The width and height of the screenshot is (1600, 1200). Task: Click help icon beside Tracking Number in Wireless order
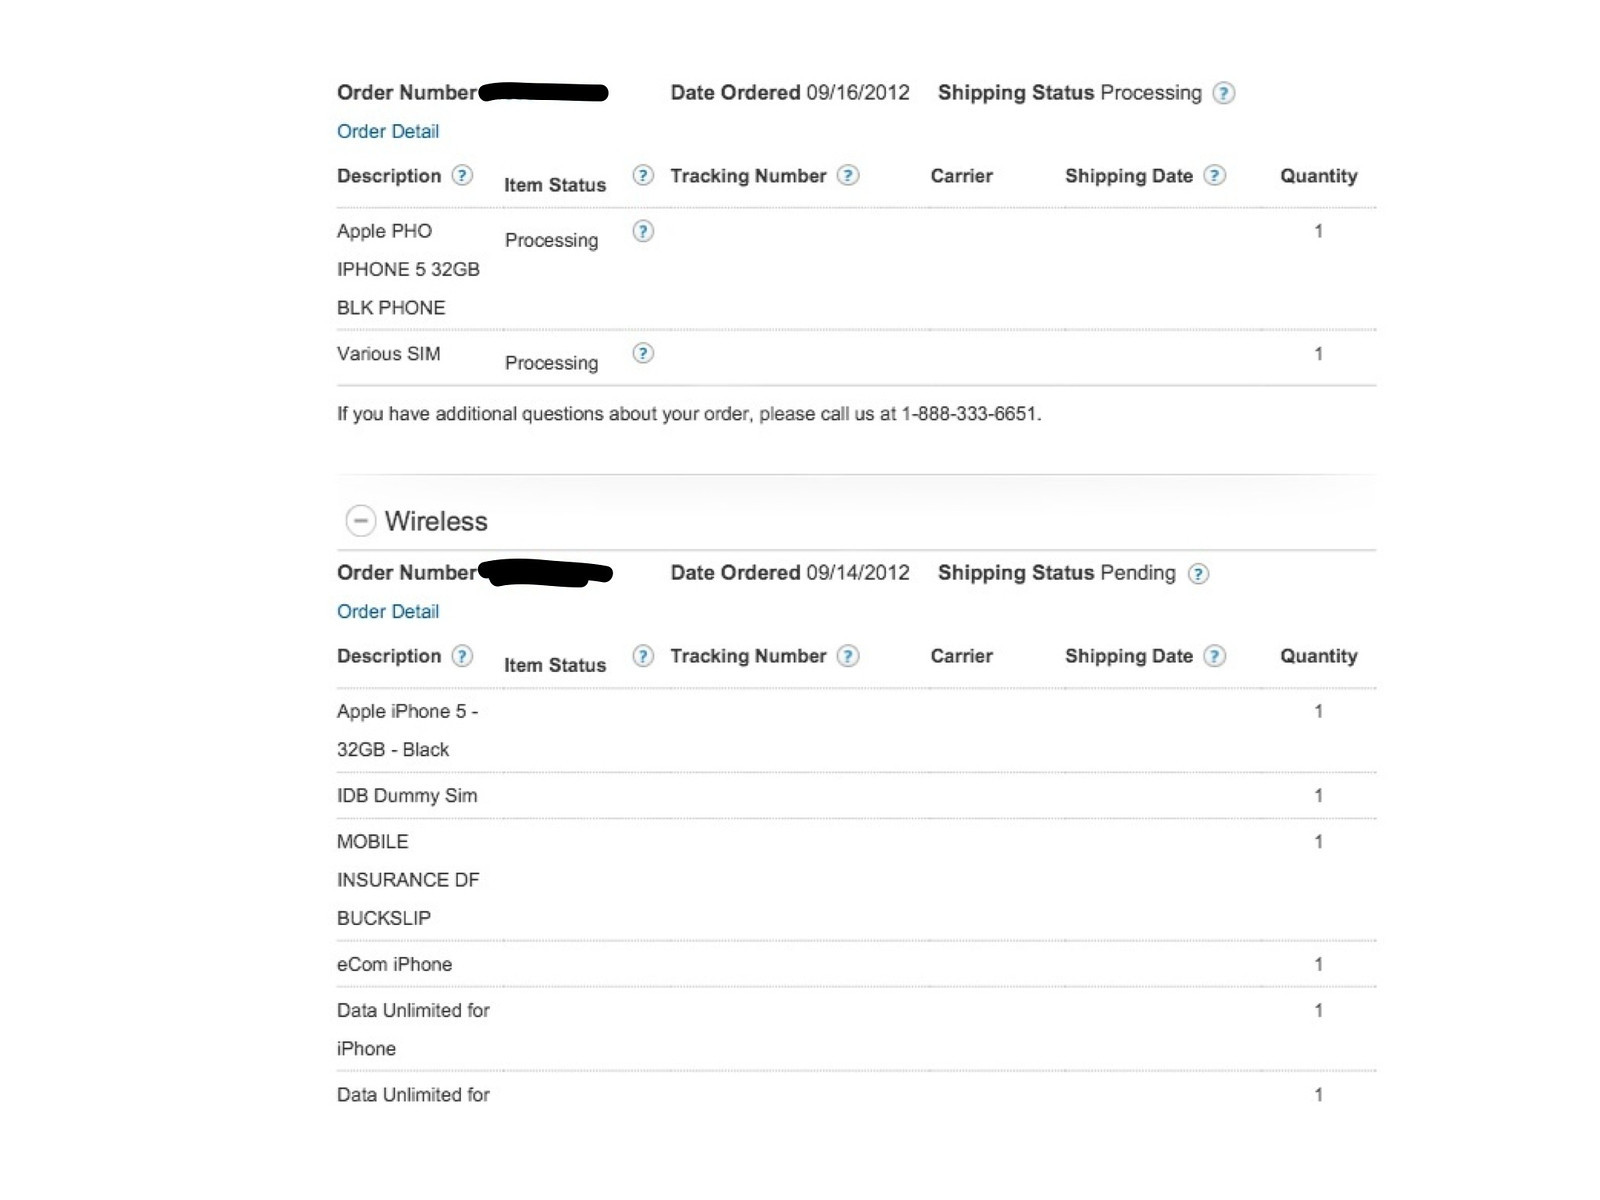pyautogui.click(x=847, y=656)
